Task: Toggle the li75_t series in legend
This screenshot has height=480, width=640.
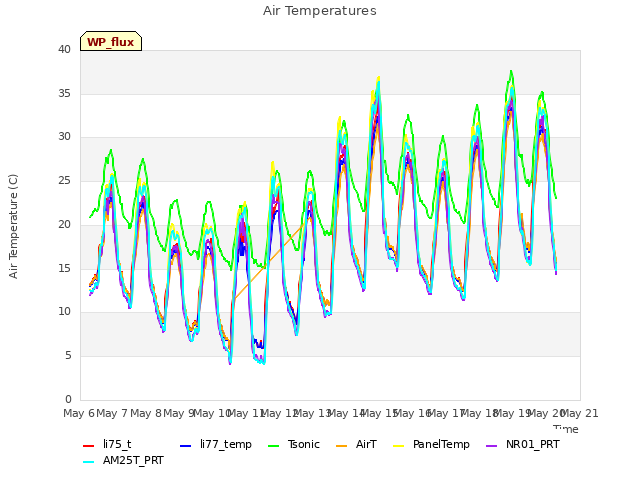Action: [x=107, y=444]
